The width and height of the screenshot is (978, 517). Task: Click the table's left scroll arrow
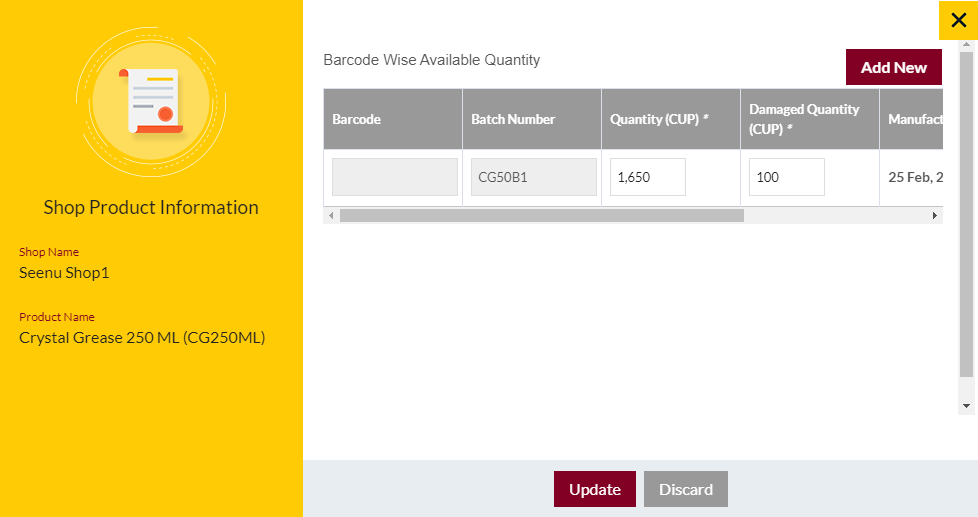331,216
